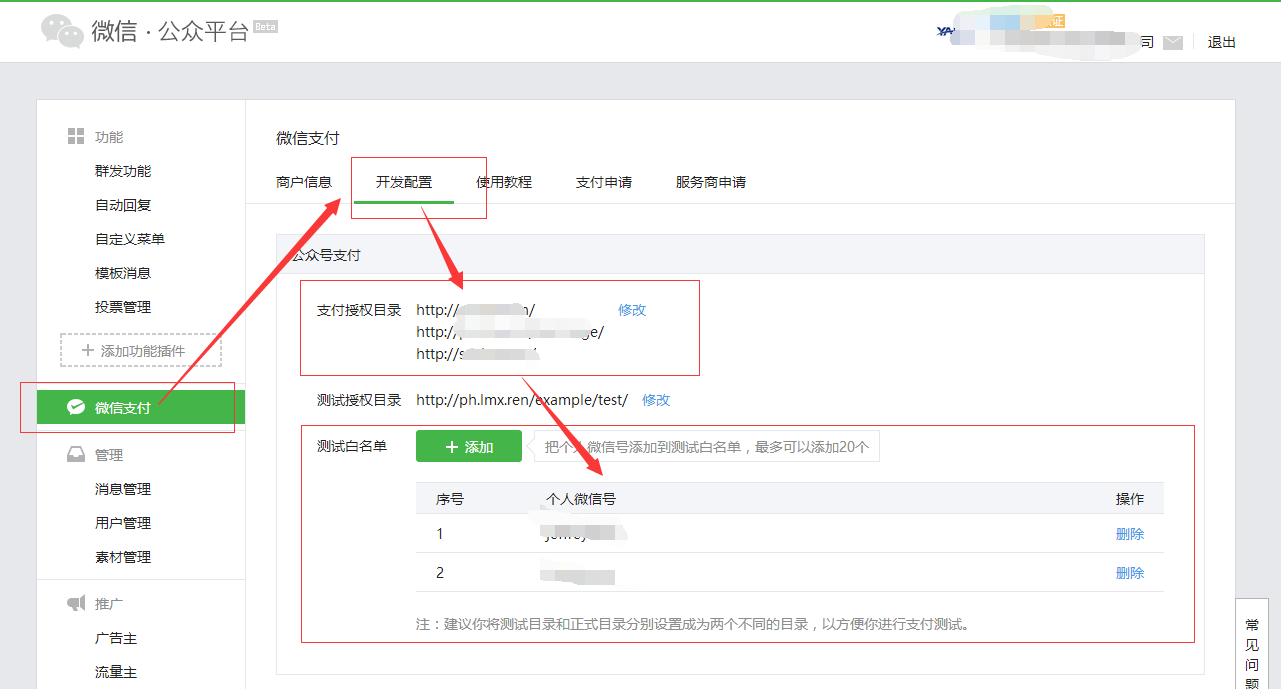
Task: Delete whitelist entry number 1
Action: point(1130,534)
